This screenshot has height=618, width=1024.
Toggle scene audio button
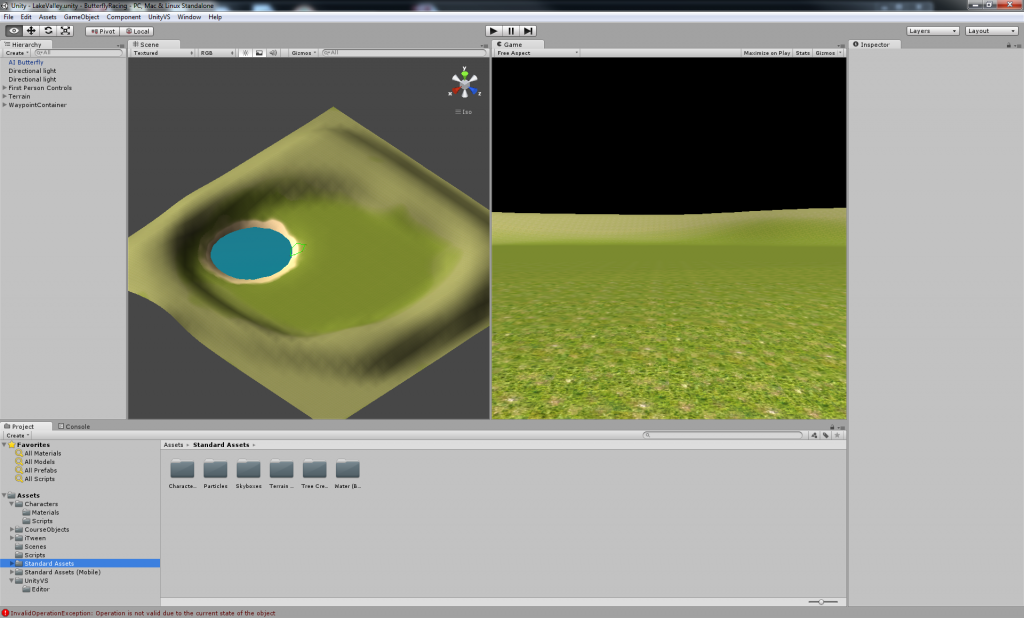274,53
